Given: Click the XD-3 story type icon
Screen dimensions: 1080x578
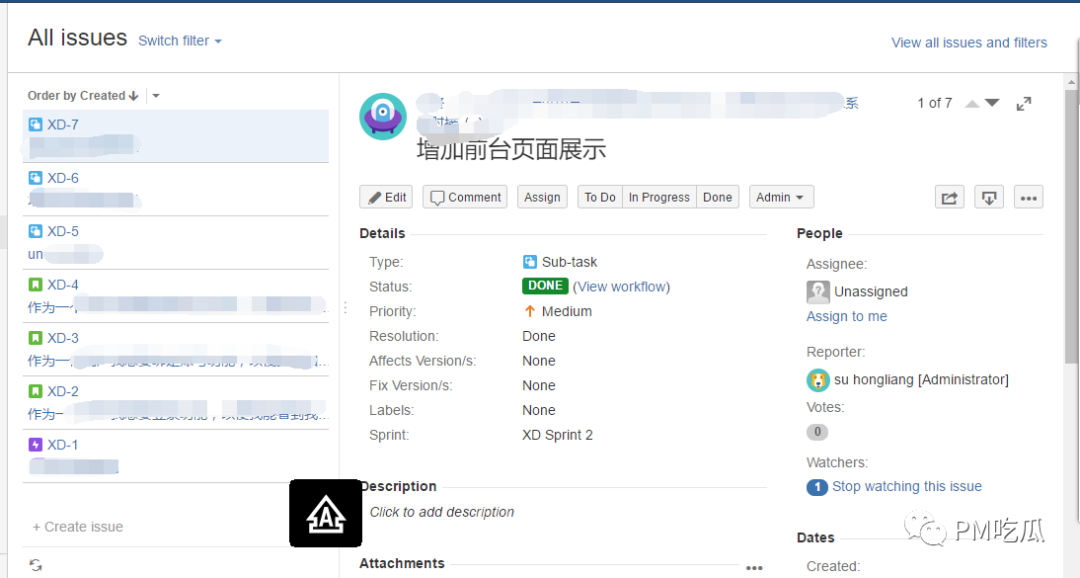Looking at the screenshot, I should click(35, 338).
